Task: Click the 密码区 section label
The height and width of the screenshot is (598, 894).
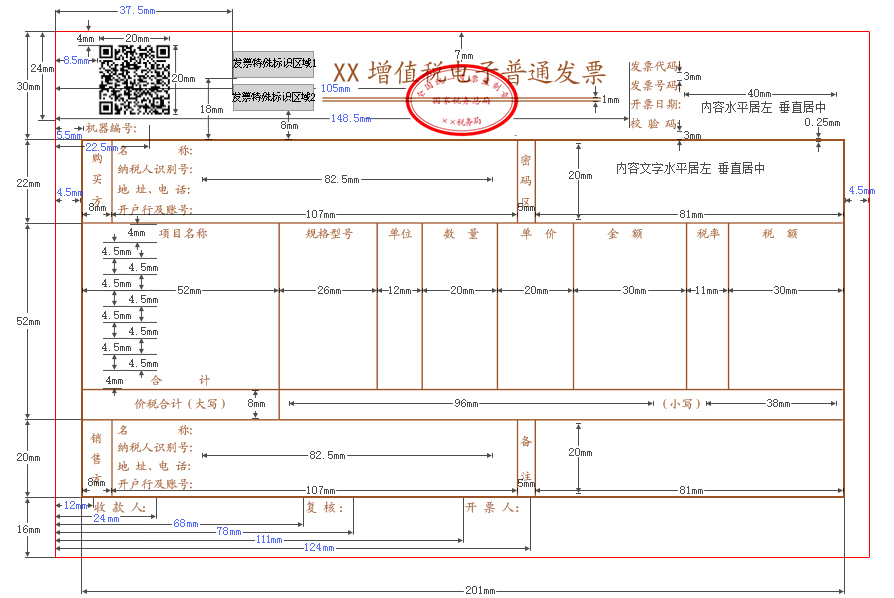Action: (x=526, y=181)
